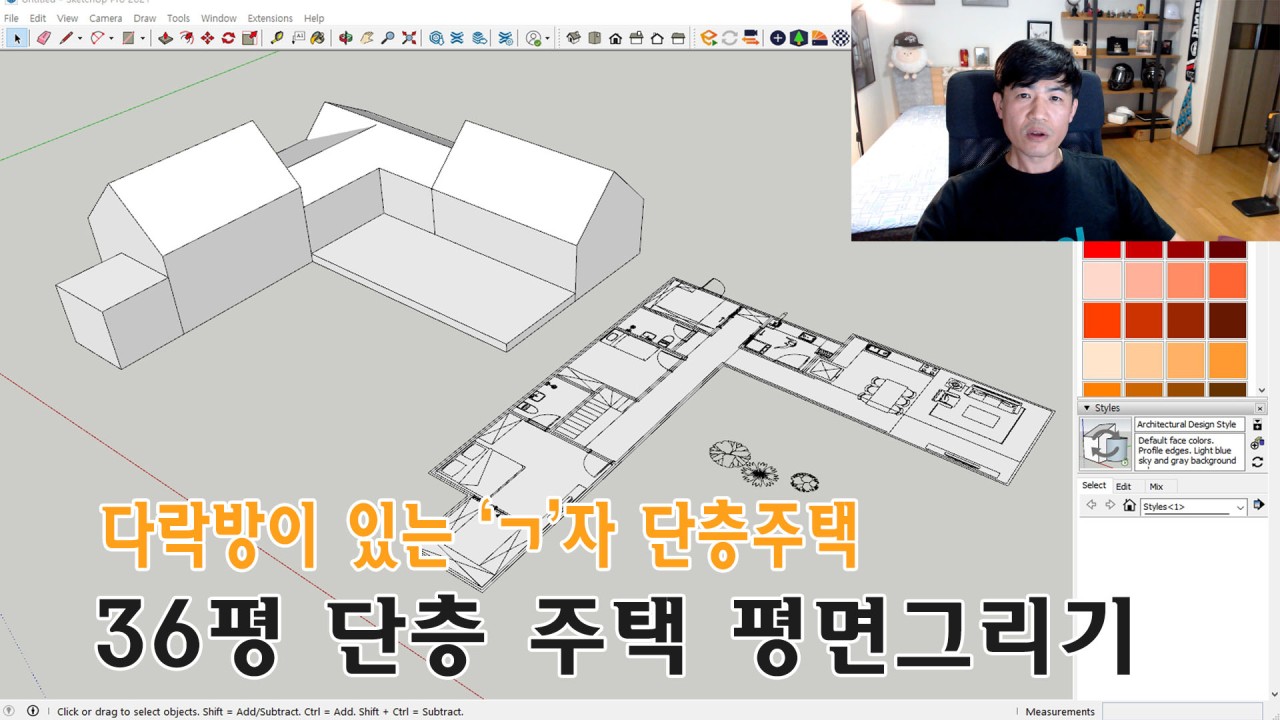
Task: Select the Tape Measure tool
Action: [277, 38]
